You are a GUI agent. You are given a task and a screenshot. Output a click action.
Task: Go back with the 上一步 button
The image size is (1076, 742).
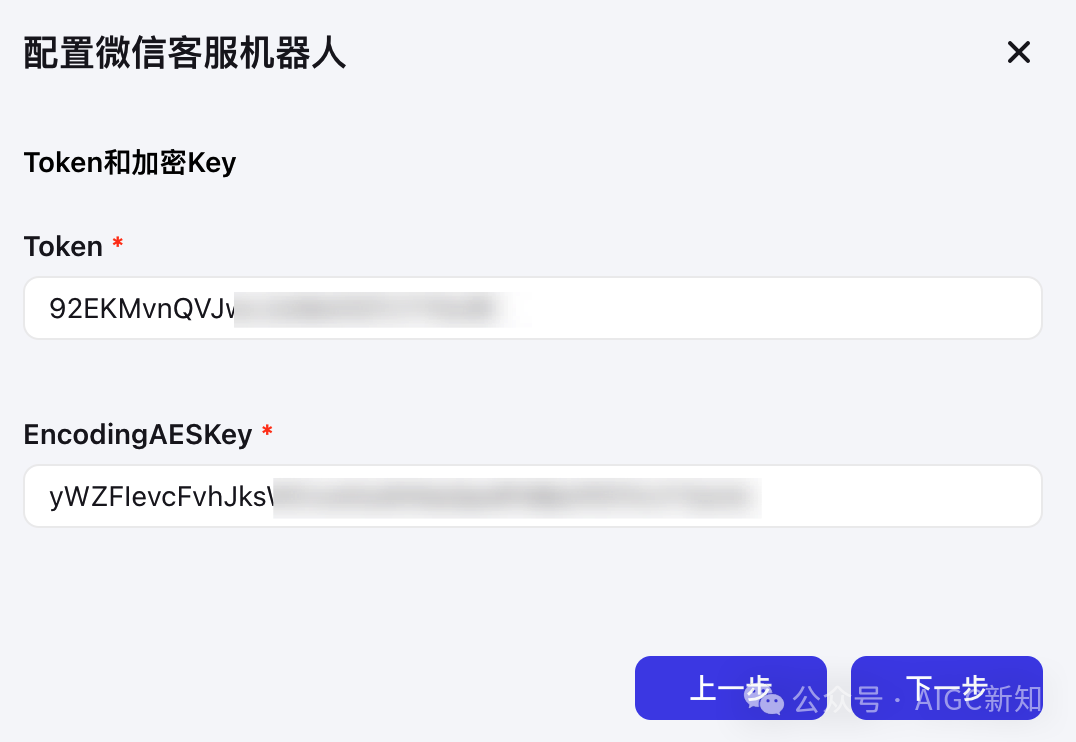(730, 688)
